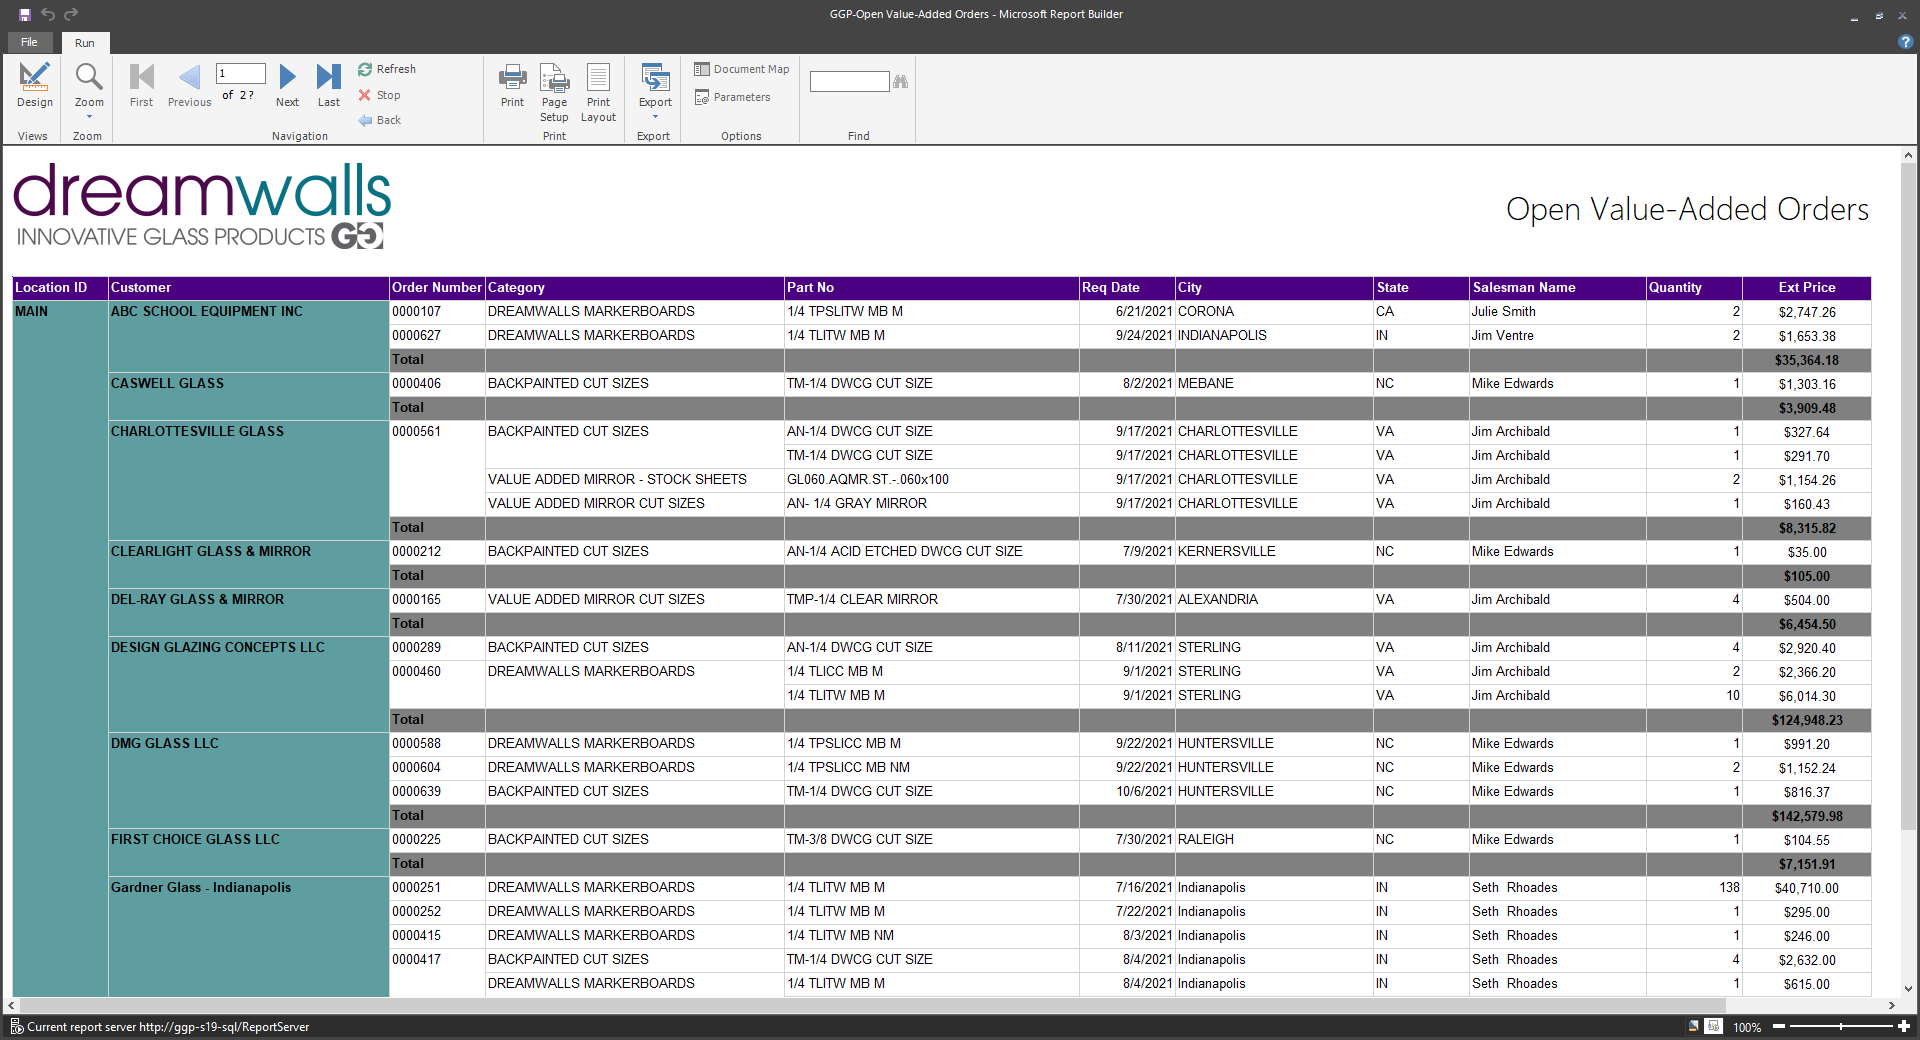The width and height of the screenshot is (1920, 1040).
Task: Open the File menu tab
Action: [x=29, y=42]
